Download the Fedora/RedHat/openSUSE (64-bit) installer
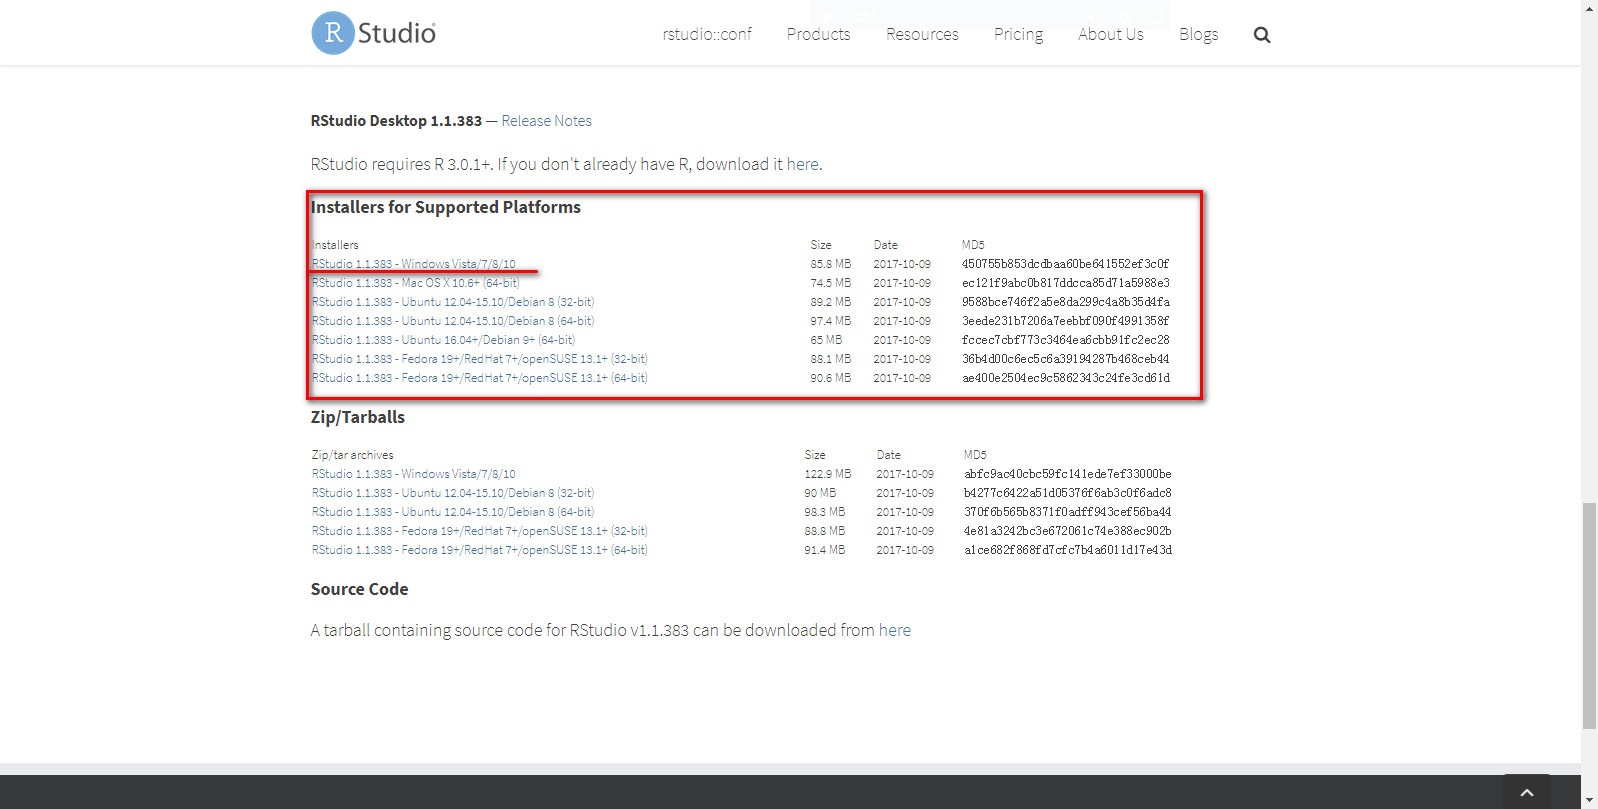The width and height of the screenshot is (1598, 809). click(x=480, y=378)
